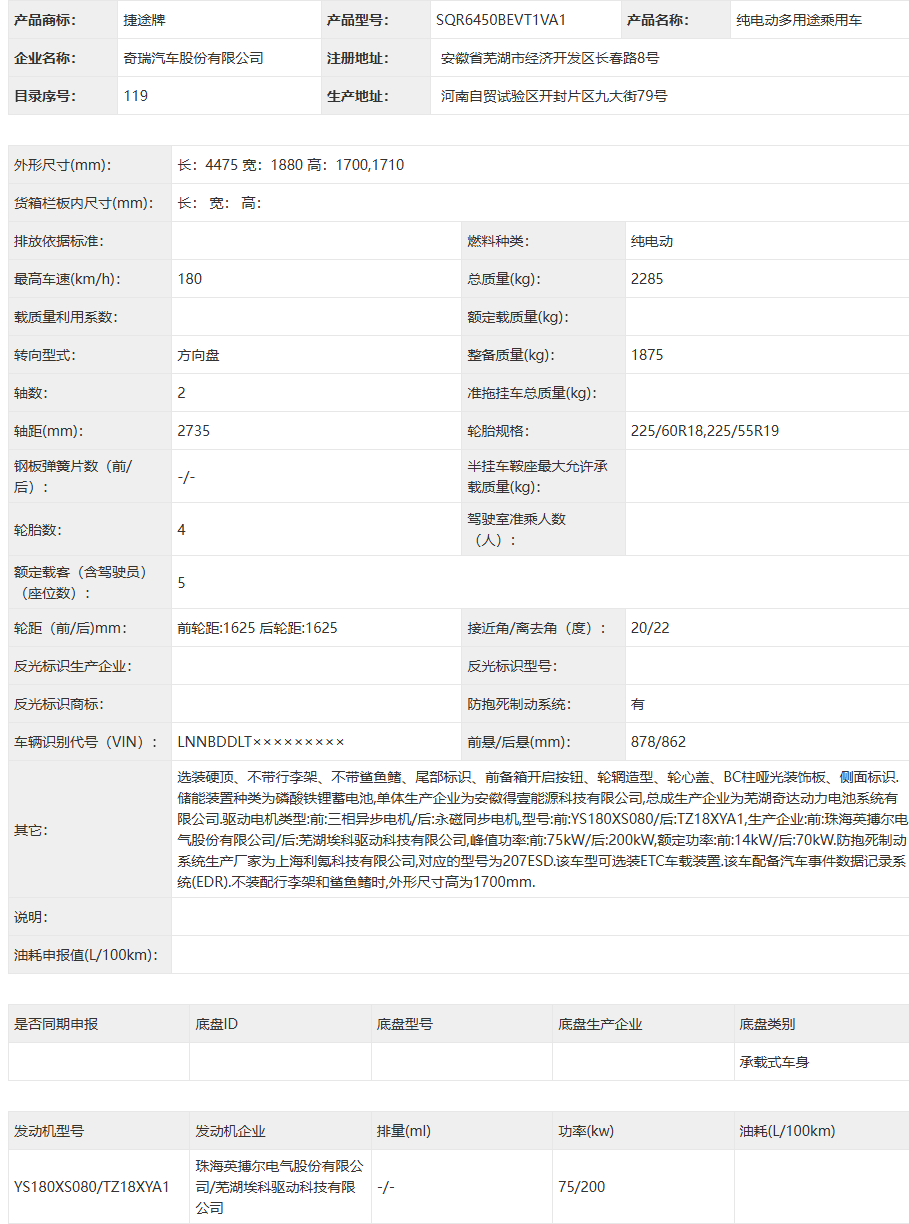Select production address 河南自贸试验区开封片区九大街79号
This screenshot has height=1224, width=909.
pos(554,96)
